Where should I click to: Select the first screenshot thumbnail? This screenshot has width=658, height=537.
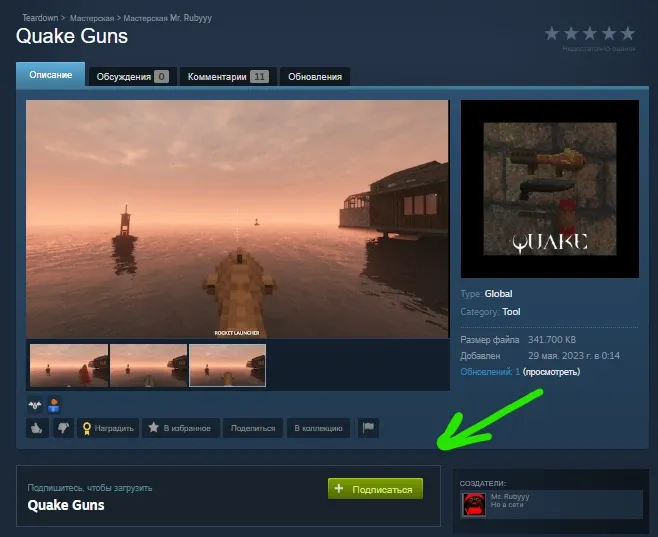pyautogui.click(x=69, y=366)
